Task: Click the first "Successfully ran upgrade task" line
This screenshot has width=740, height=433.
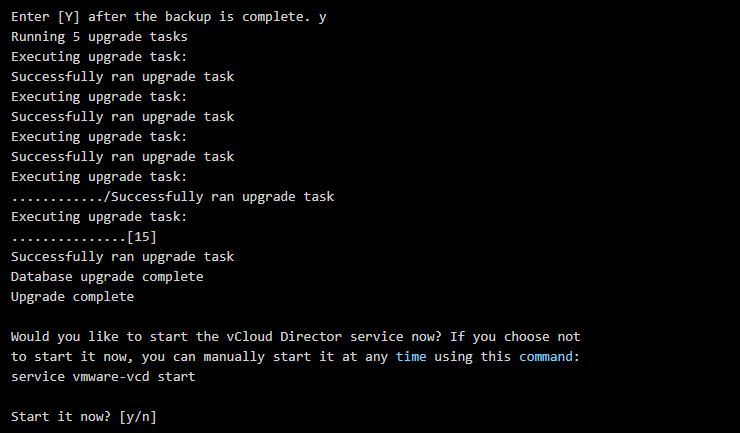Action: (123, 76)
